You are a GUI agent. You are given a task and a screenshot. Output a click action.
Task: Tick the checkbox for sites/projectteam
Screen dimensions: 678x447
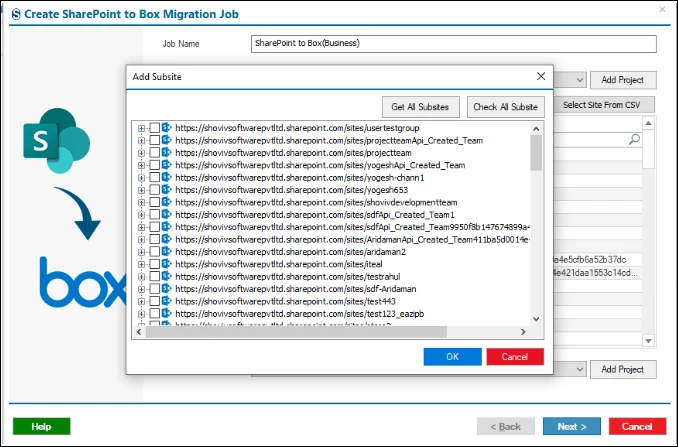tap(154, 152)
